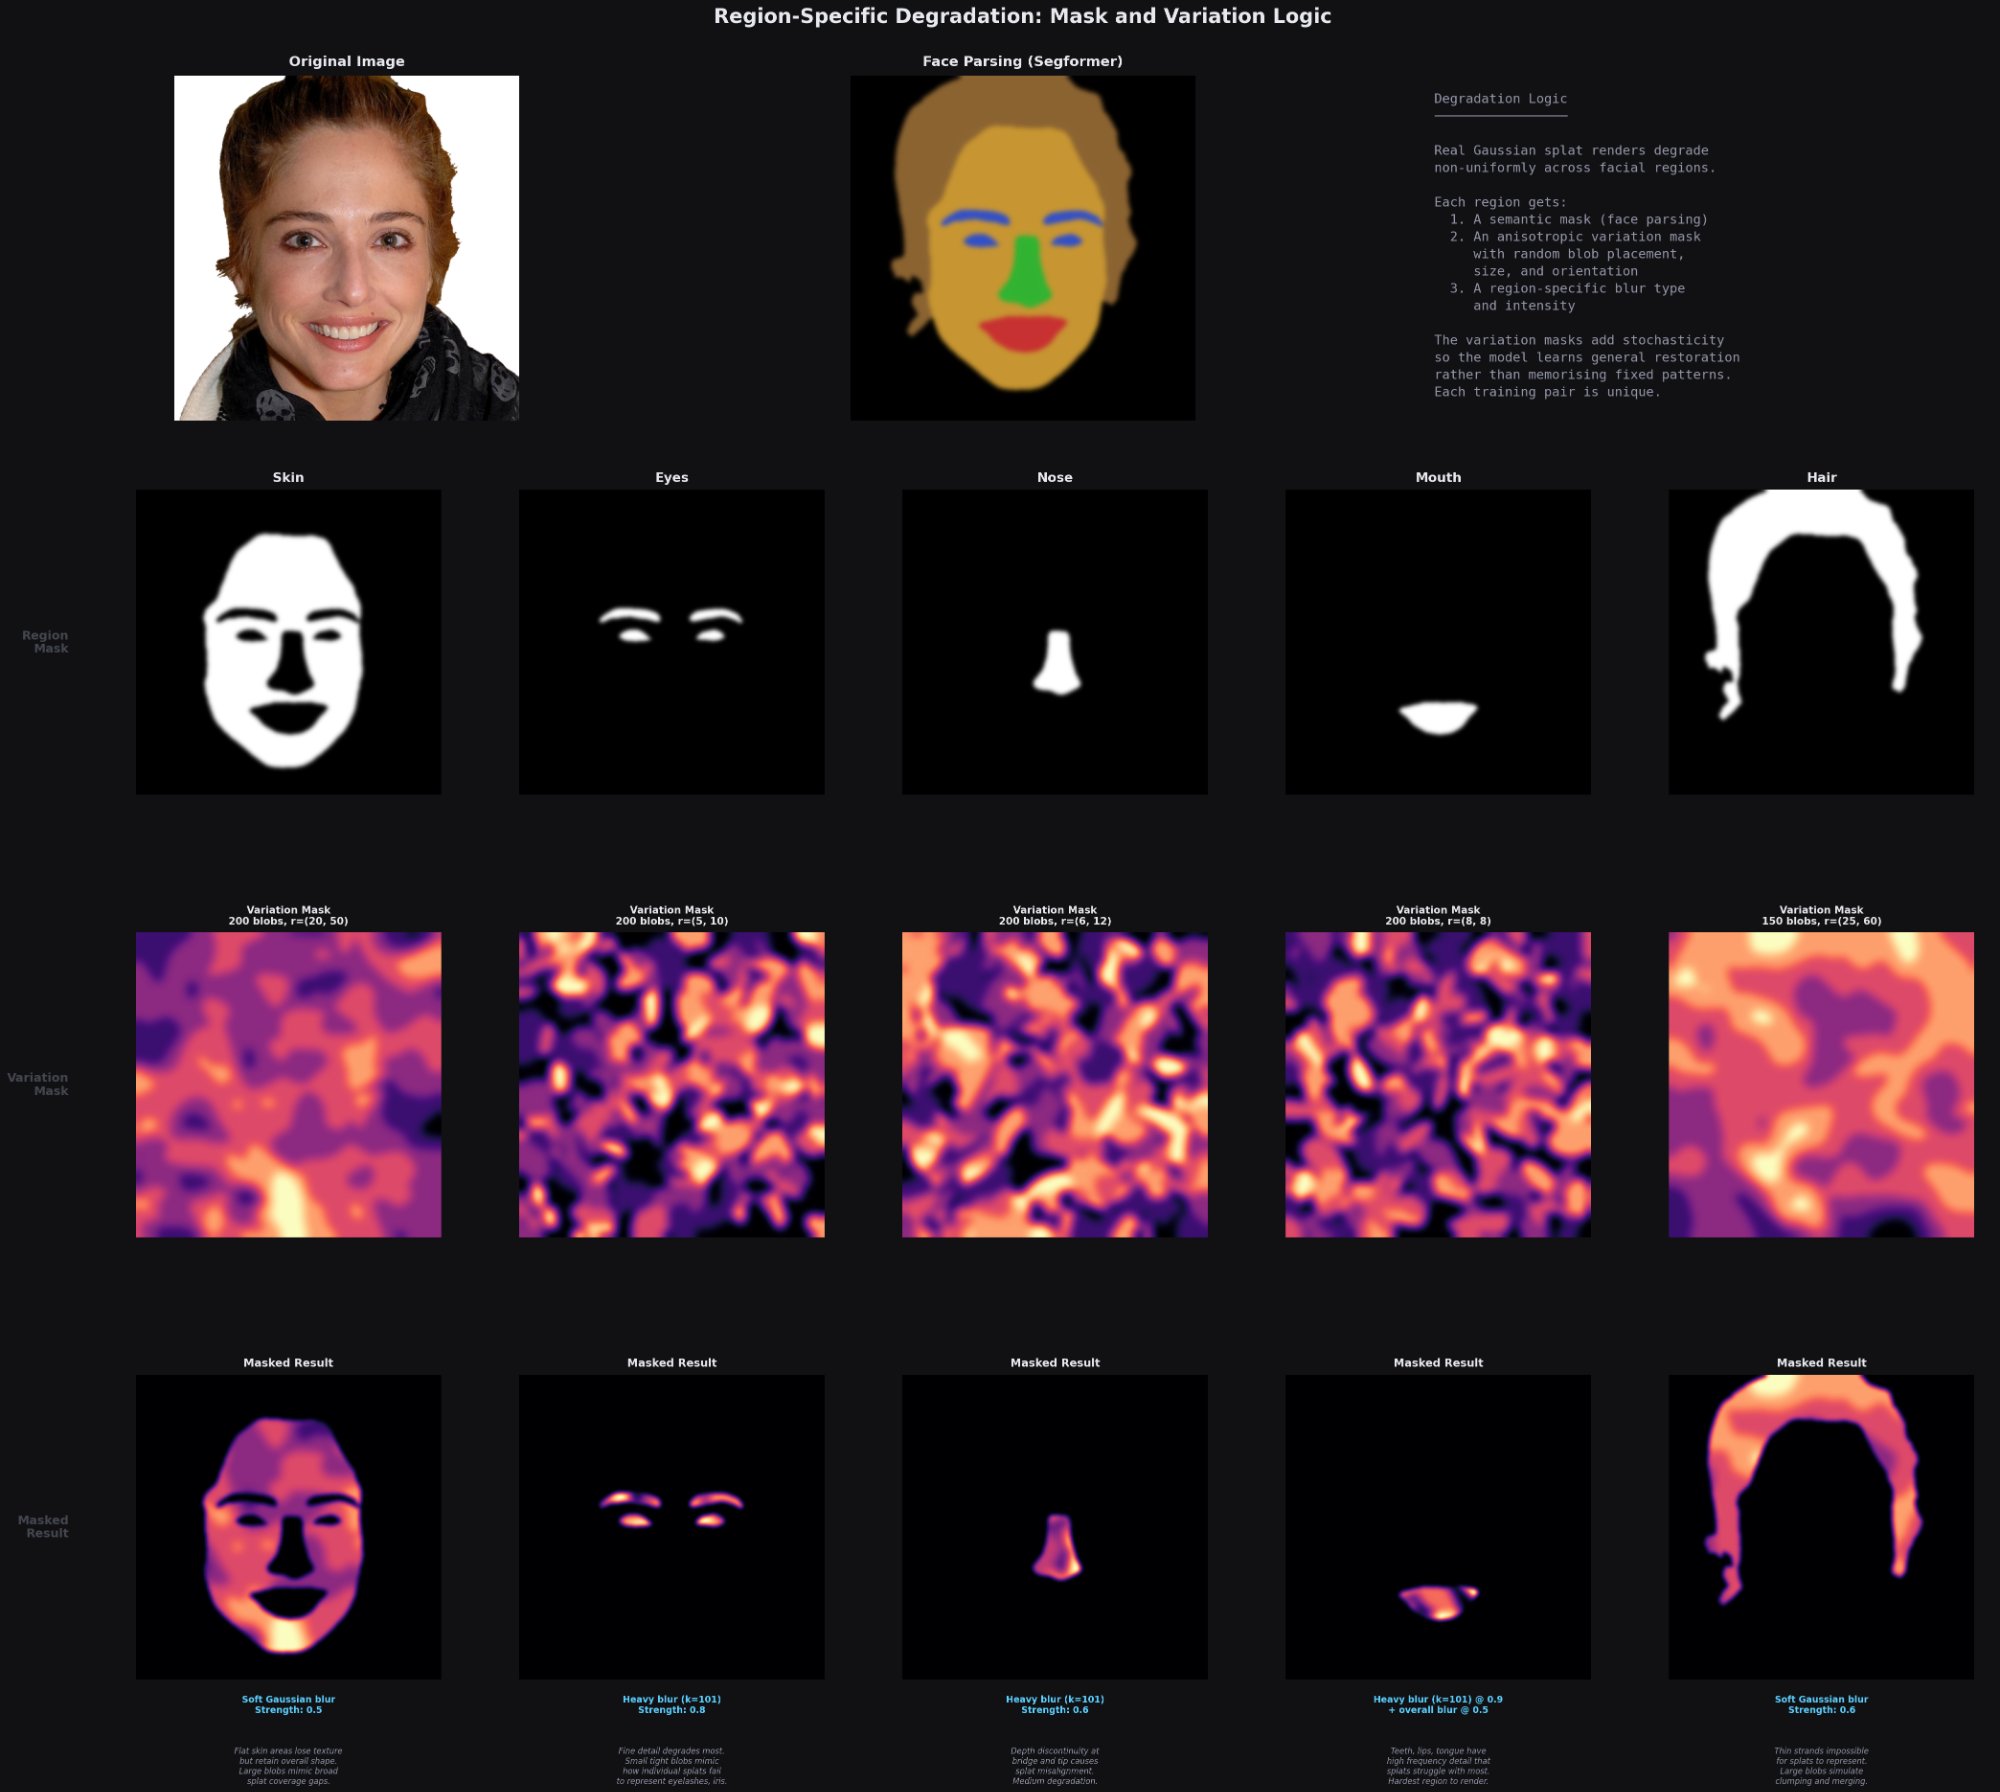Image resolution: width=2000 pixels, height=1792 pixels.
Task: Click the Skin masked result image
Action: pos(288,1526)
